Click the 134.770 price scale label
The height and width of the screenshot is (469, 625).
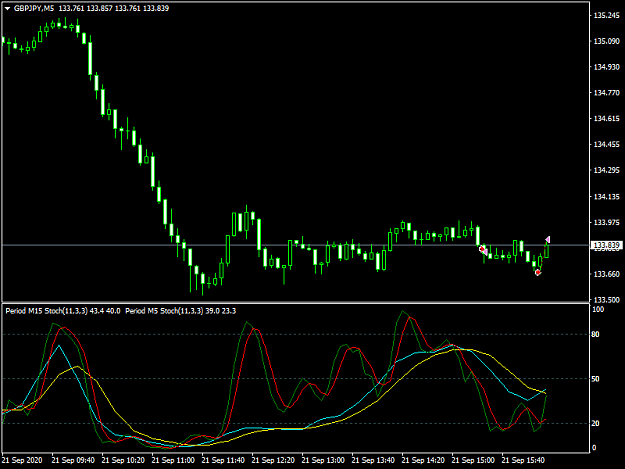[607, 93]
